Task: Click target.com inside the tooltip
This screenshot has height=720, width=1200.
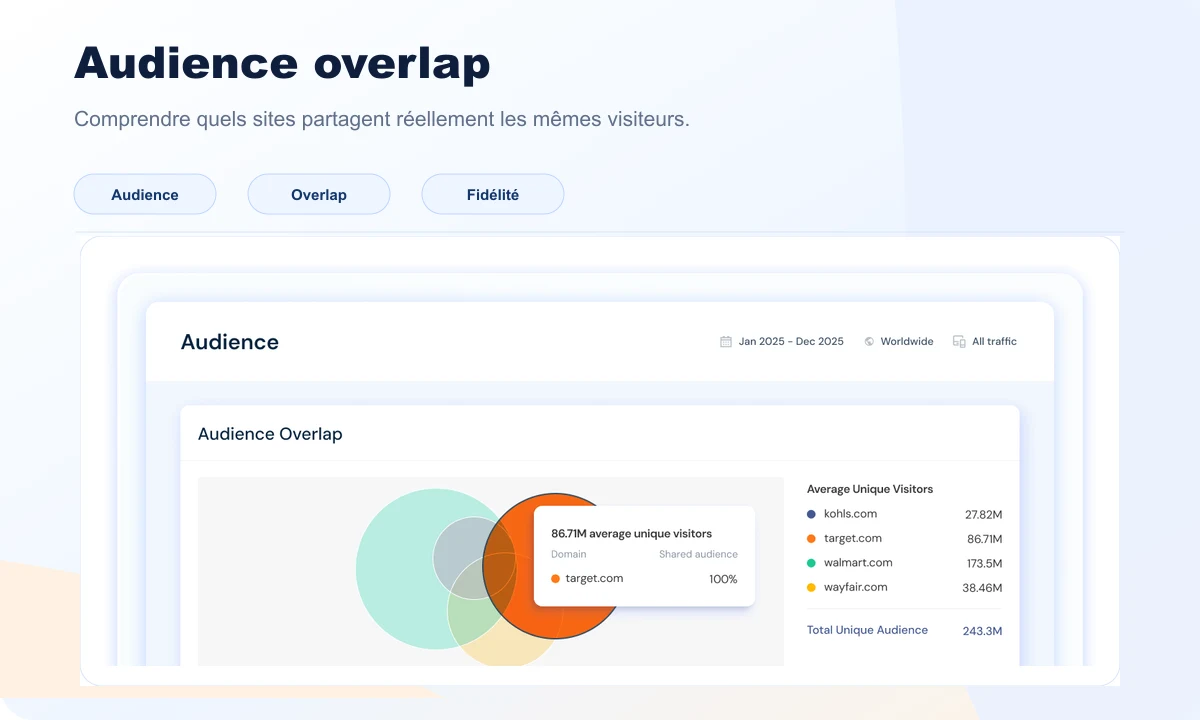Action: tap(594, 579)
